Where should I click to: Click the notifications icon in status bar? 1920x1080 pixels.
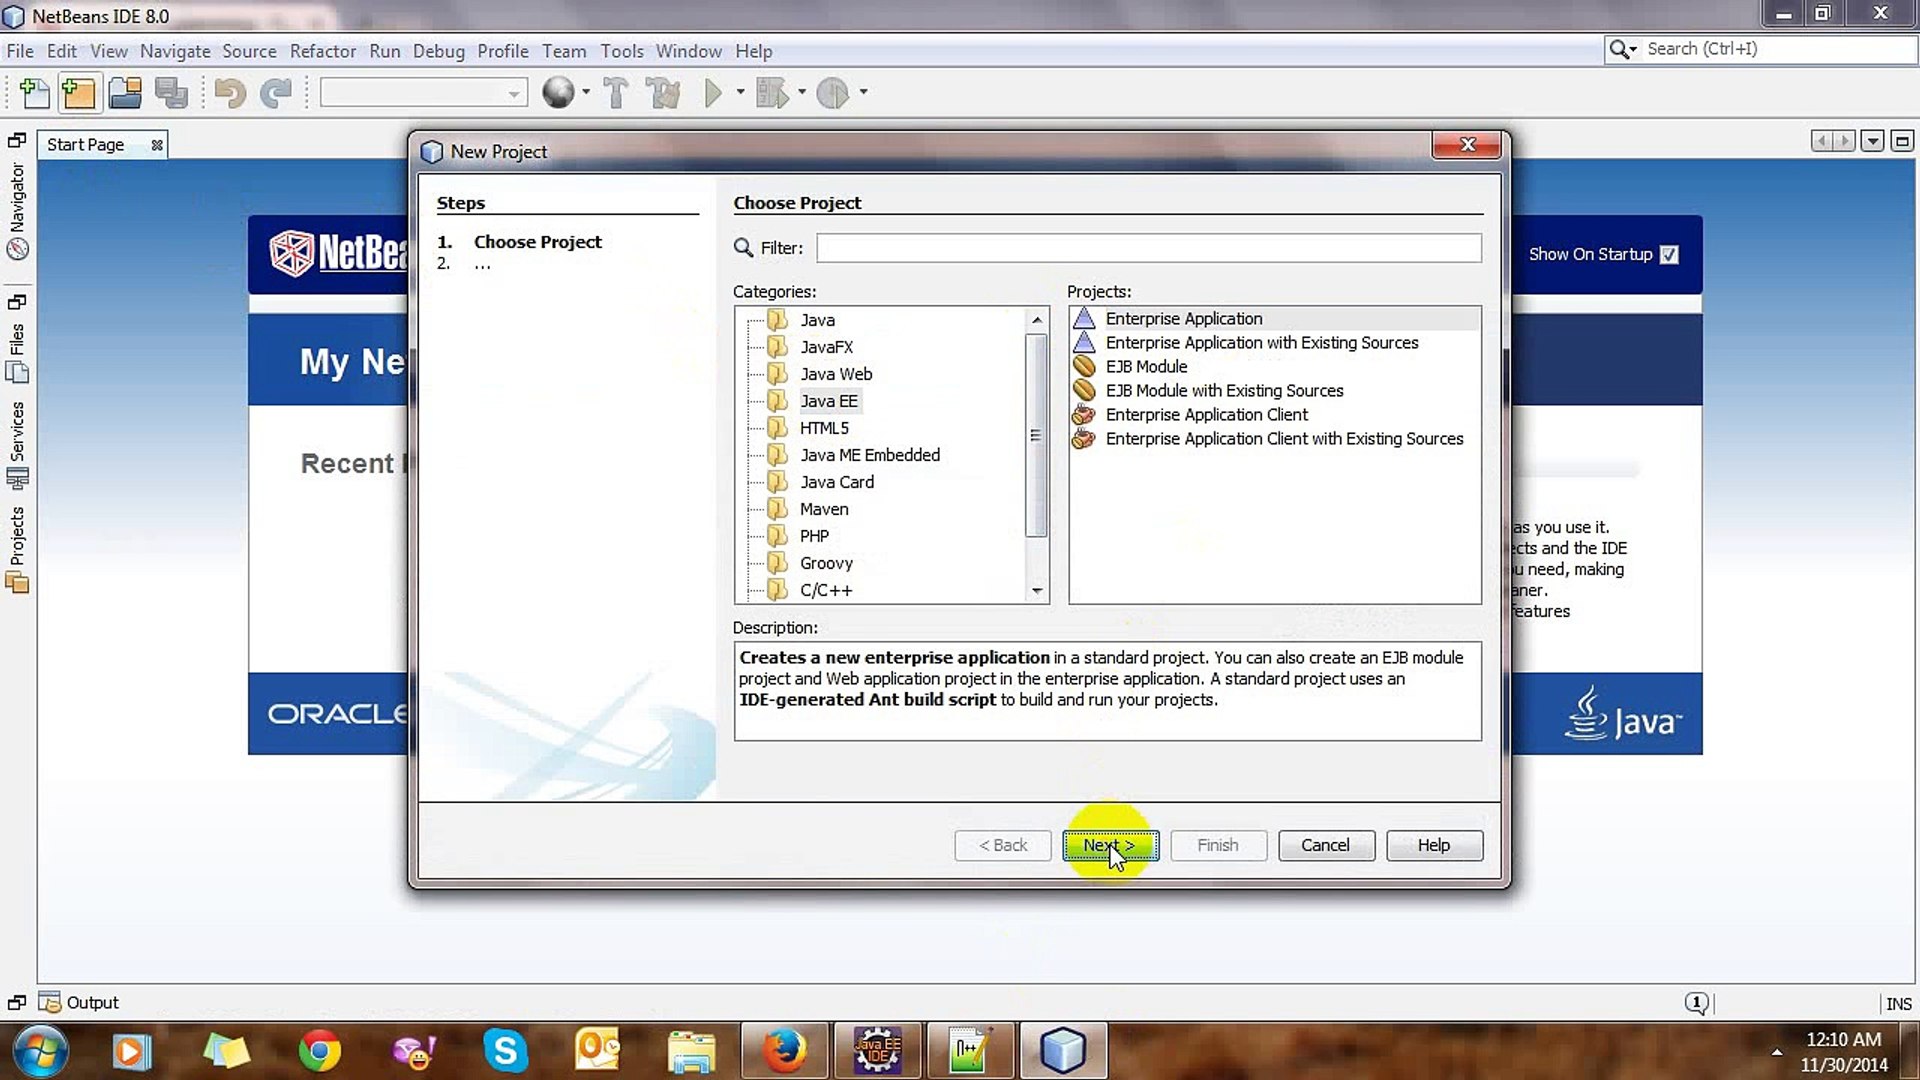point(1696,1002)
